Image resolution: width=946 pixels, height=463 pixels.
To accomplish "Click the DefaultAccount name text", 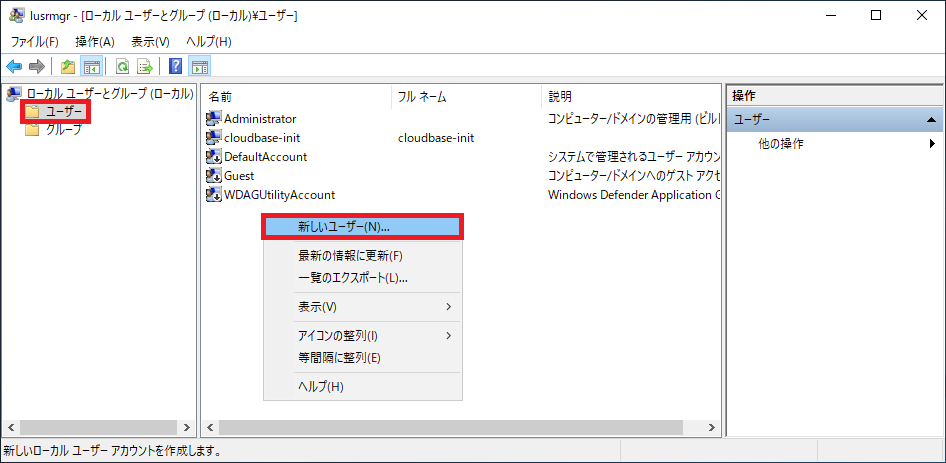I will point(265,157).
